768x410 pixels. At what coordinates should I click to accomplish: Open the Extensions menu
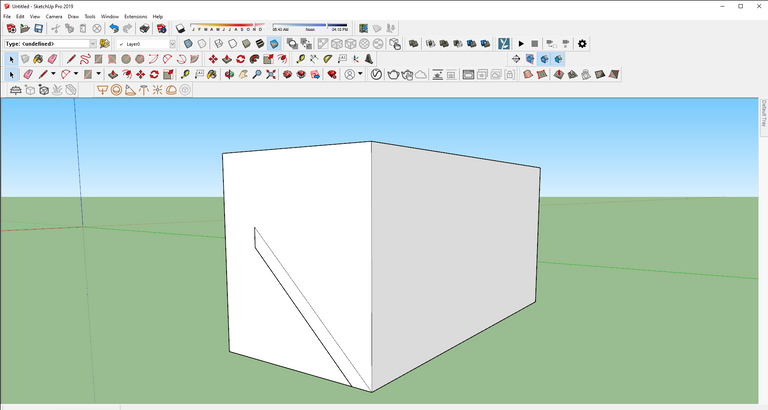pos(134,17)
